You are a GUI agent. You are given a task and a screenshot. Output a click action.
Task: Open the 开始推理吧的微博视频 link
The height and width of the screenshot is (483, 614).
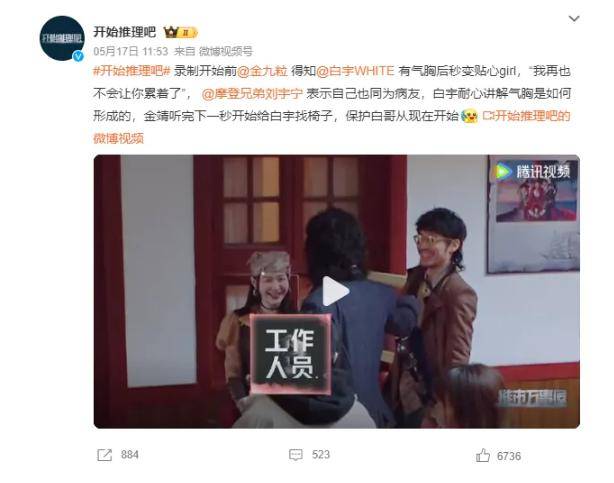coord(331,127)
